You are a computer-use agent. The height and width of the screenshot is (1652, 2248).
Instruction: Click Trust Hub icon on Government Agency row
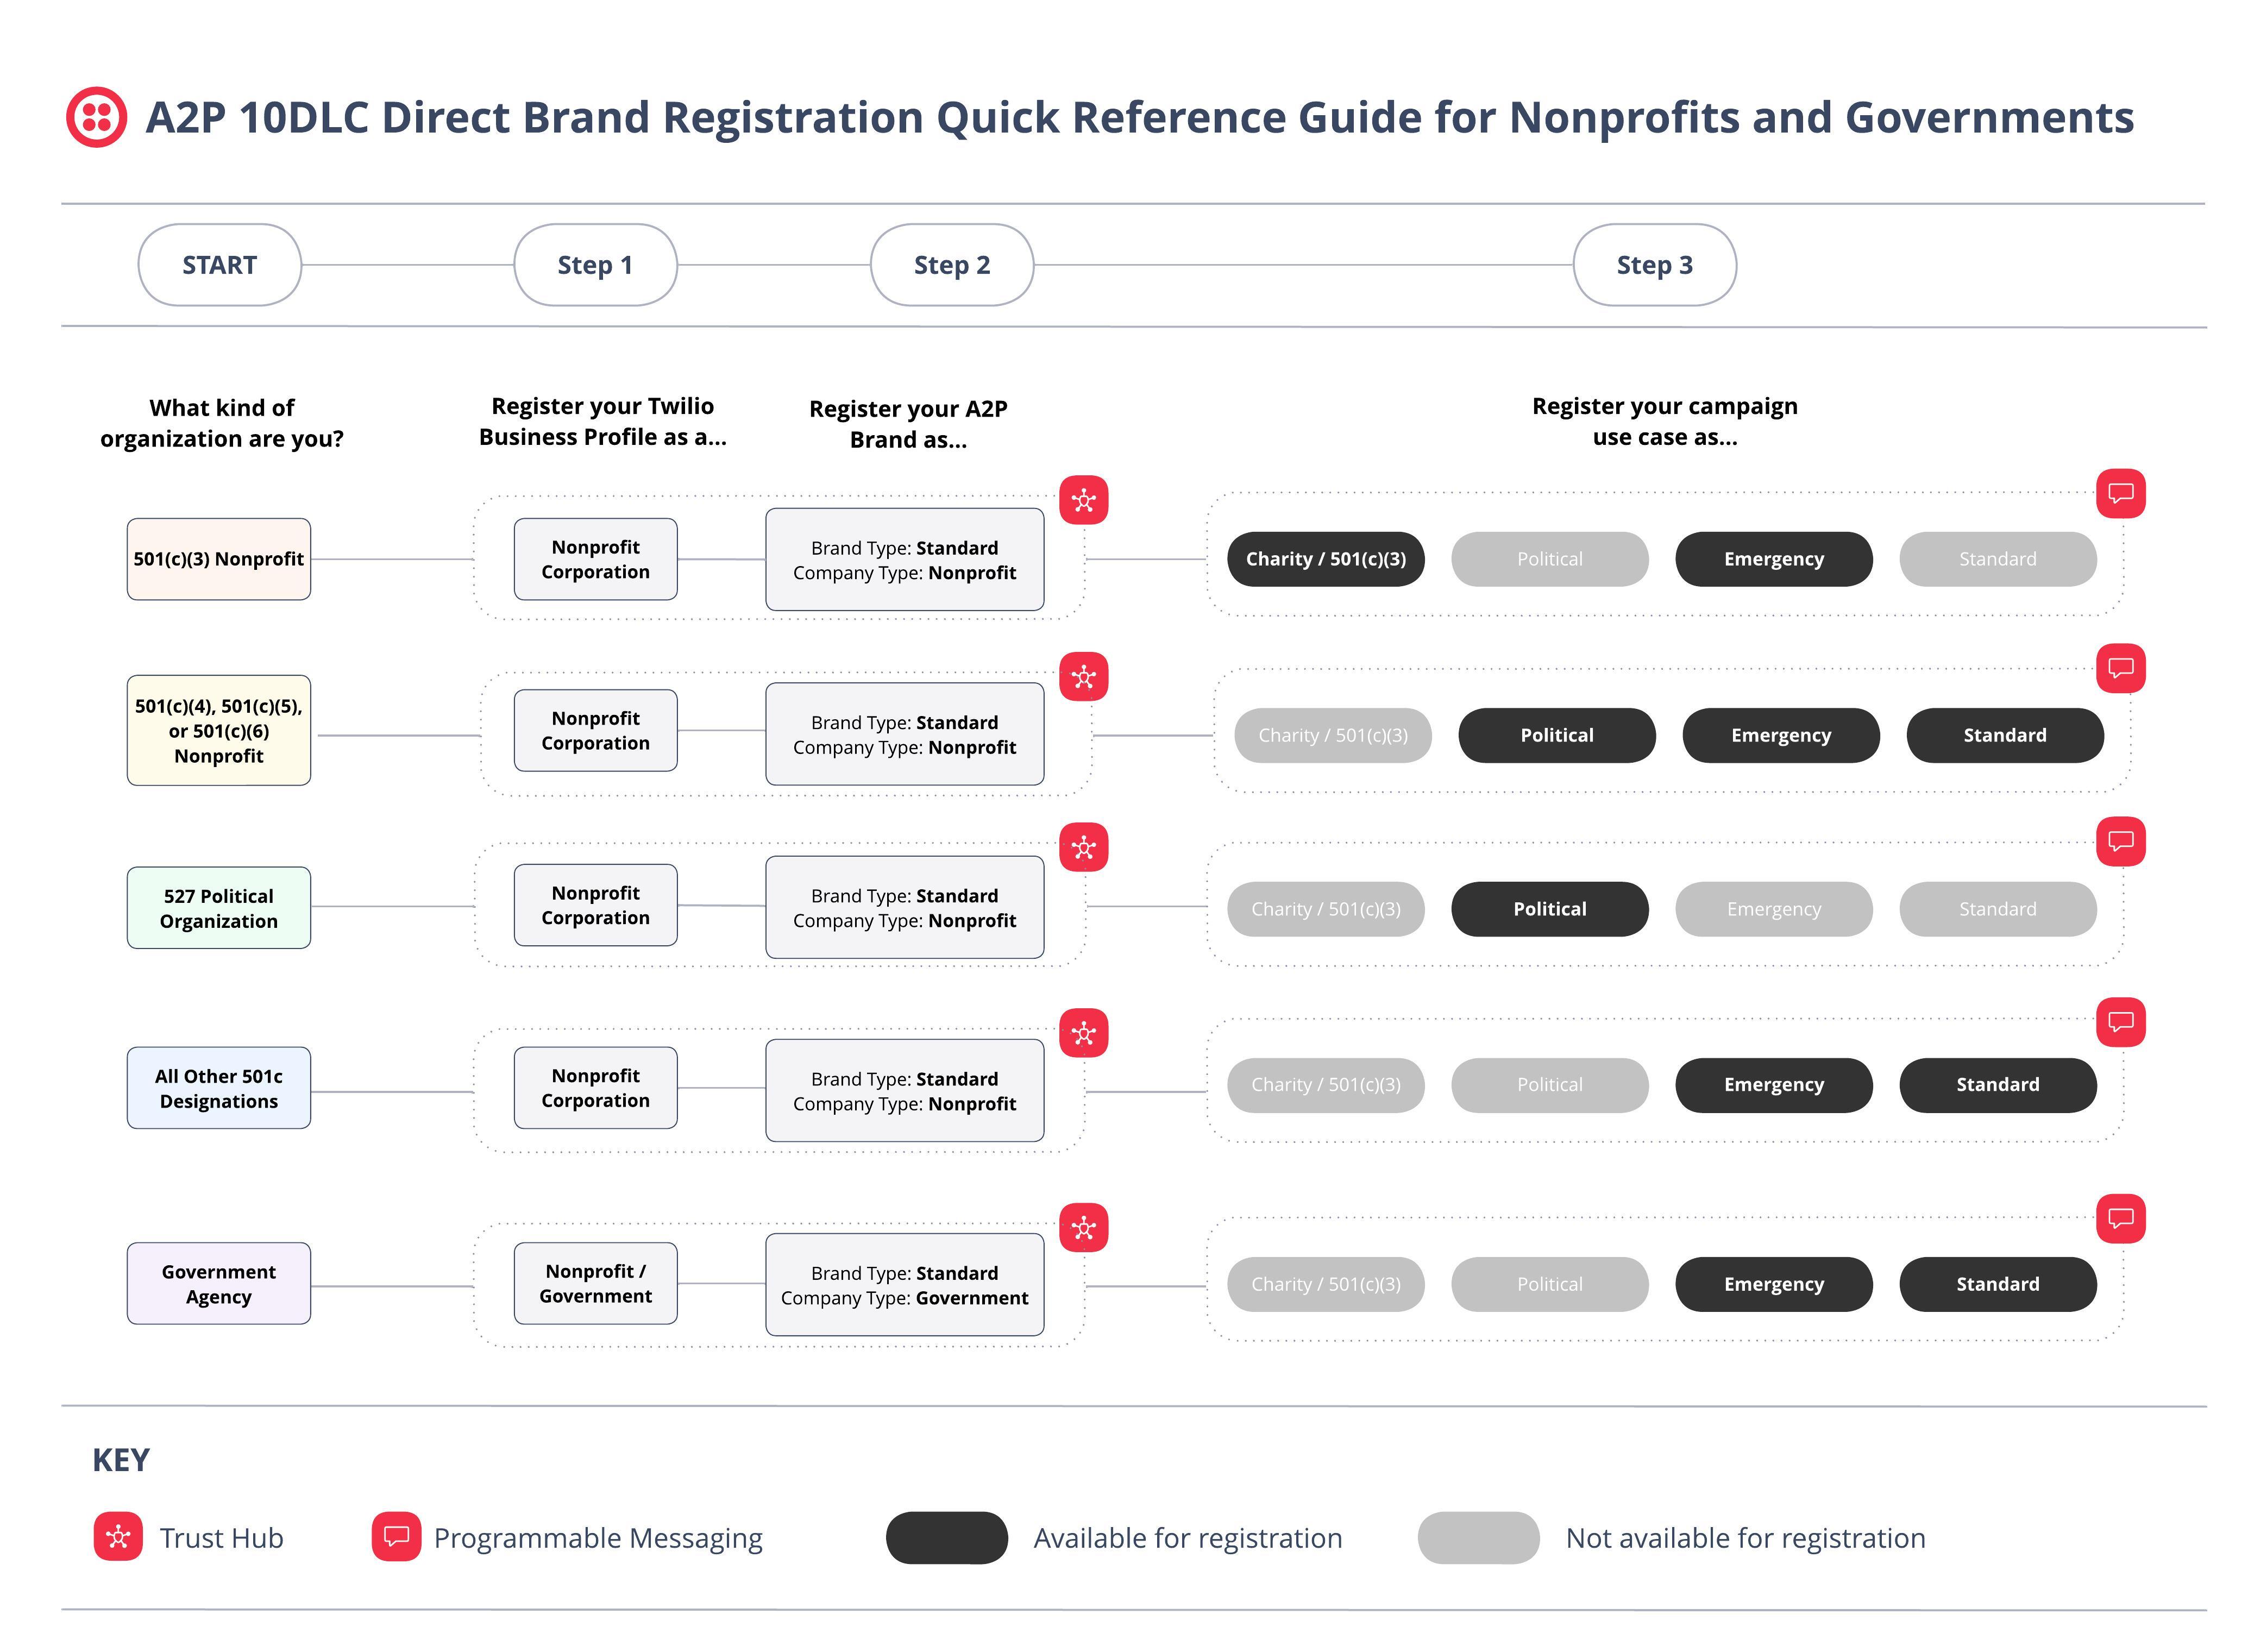coord(1083,1227)
